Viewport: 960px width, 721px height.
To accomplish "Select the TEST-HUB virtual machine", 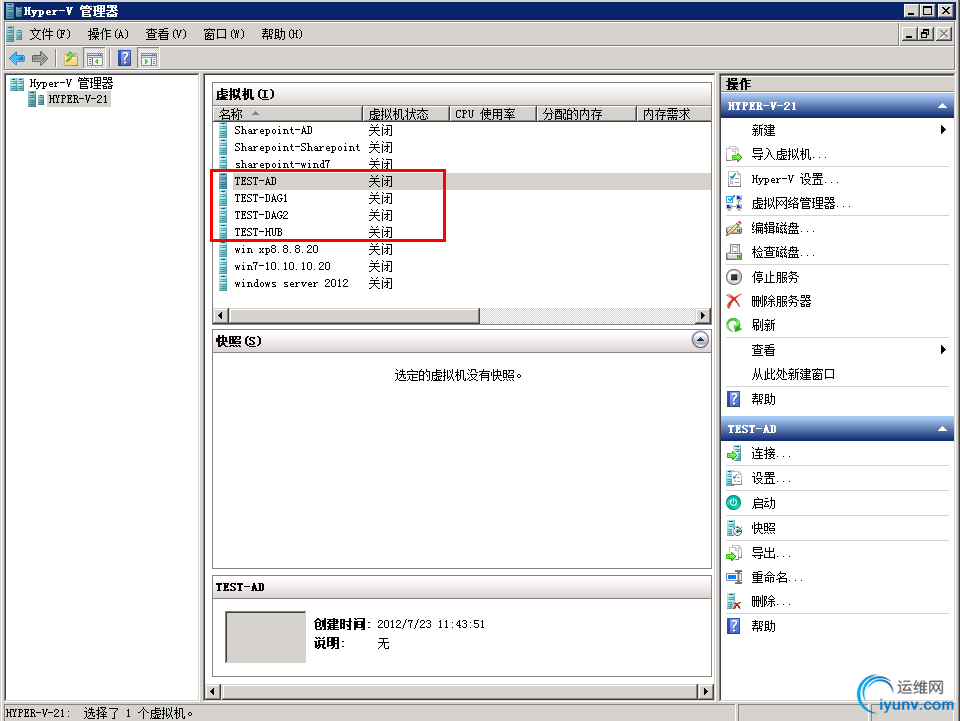I will 258,233.
